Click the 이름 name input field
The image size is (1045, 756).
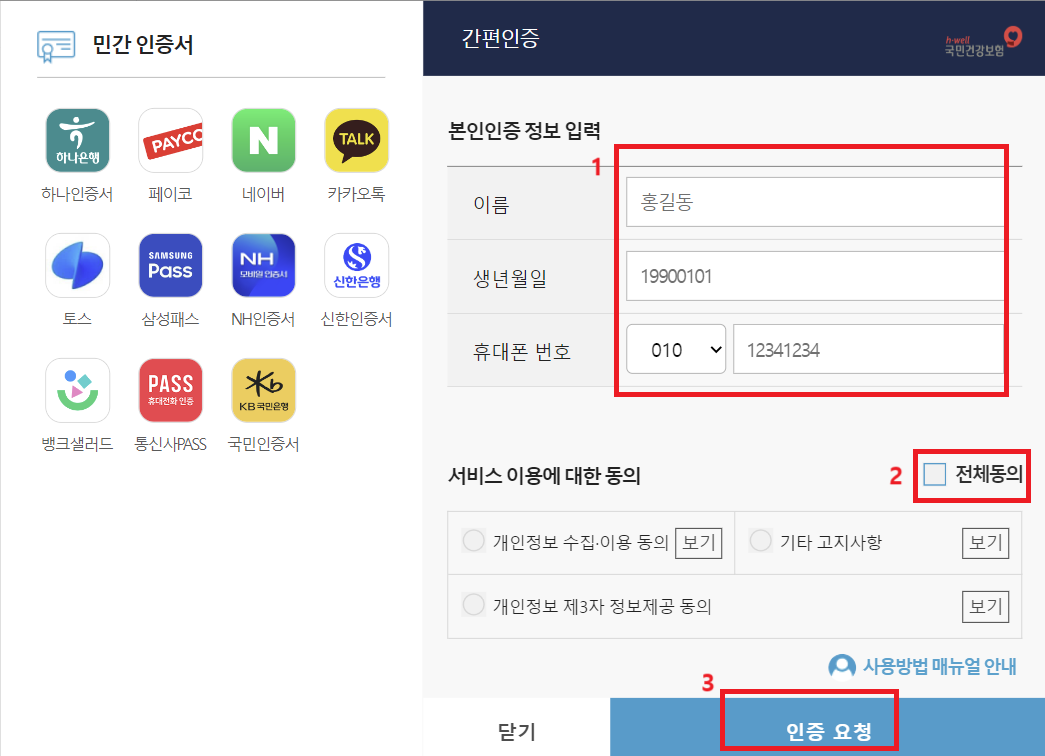814,202
